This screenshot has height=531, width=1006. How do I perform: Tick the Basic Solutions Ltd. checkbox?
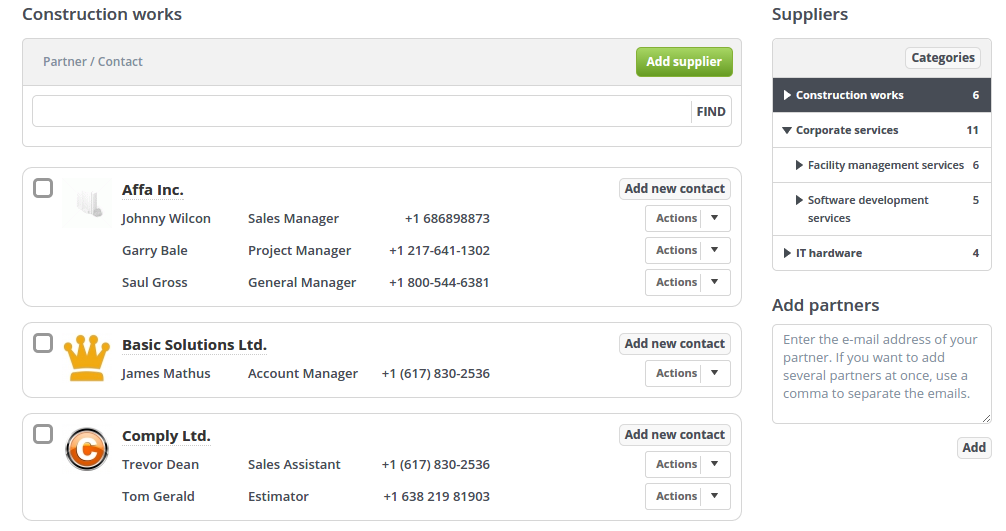click(x=43, y=343)
